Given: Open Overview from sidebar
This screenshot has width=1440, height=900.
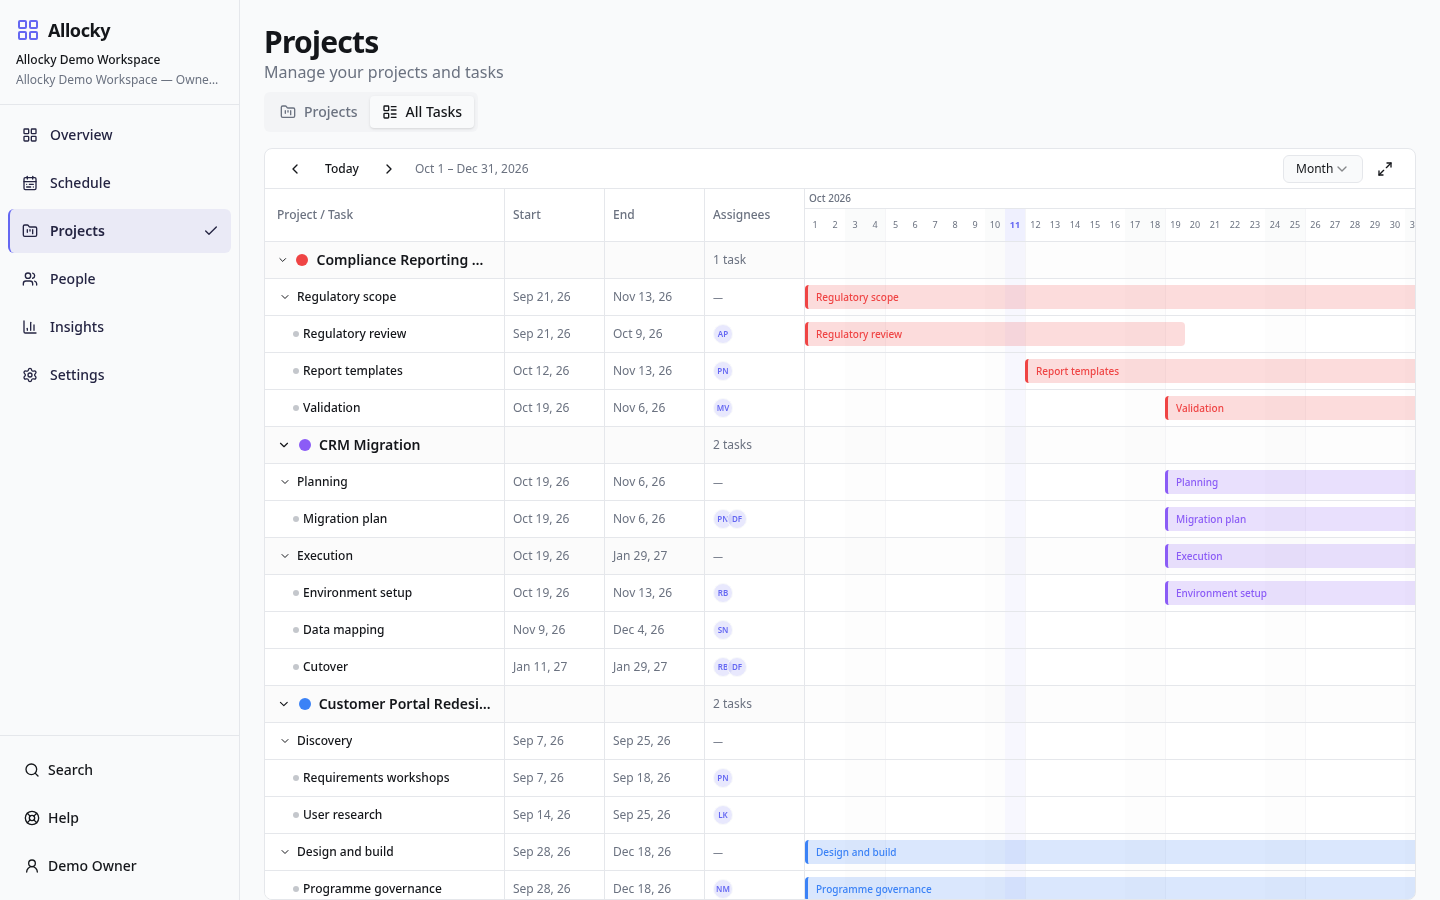Looking at the screenshot, I should [119, 135].
